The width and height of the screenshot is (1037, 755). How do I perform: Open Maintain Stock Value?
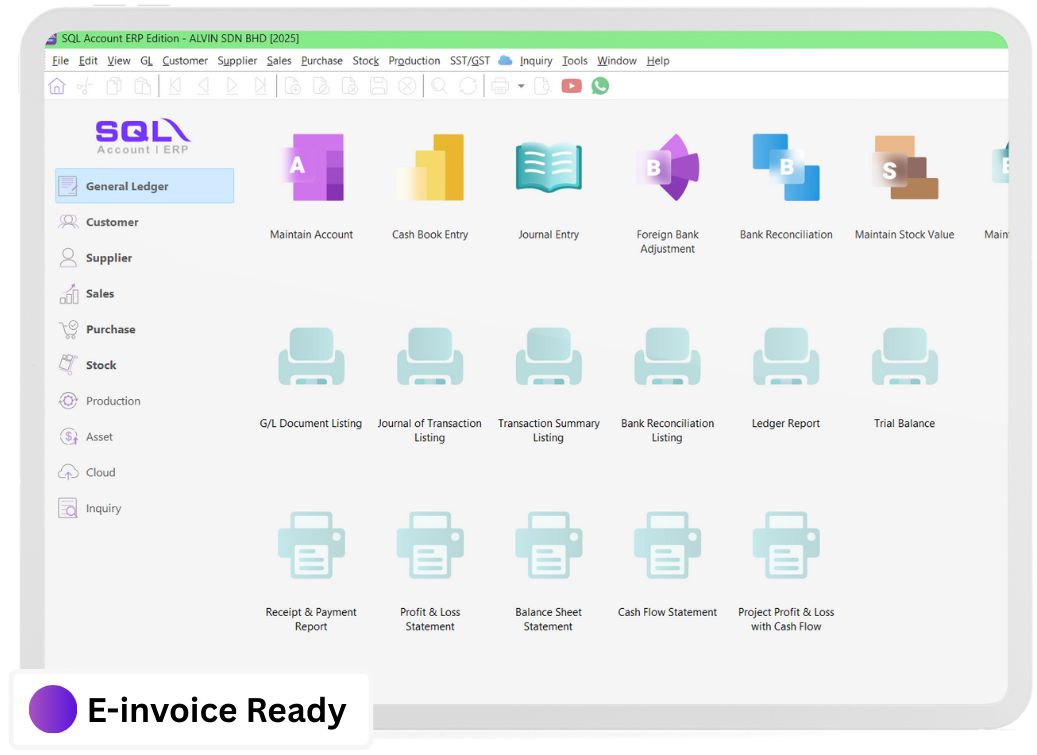[x=904, y=166]
